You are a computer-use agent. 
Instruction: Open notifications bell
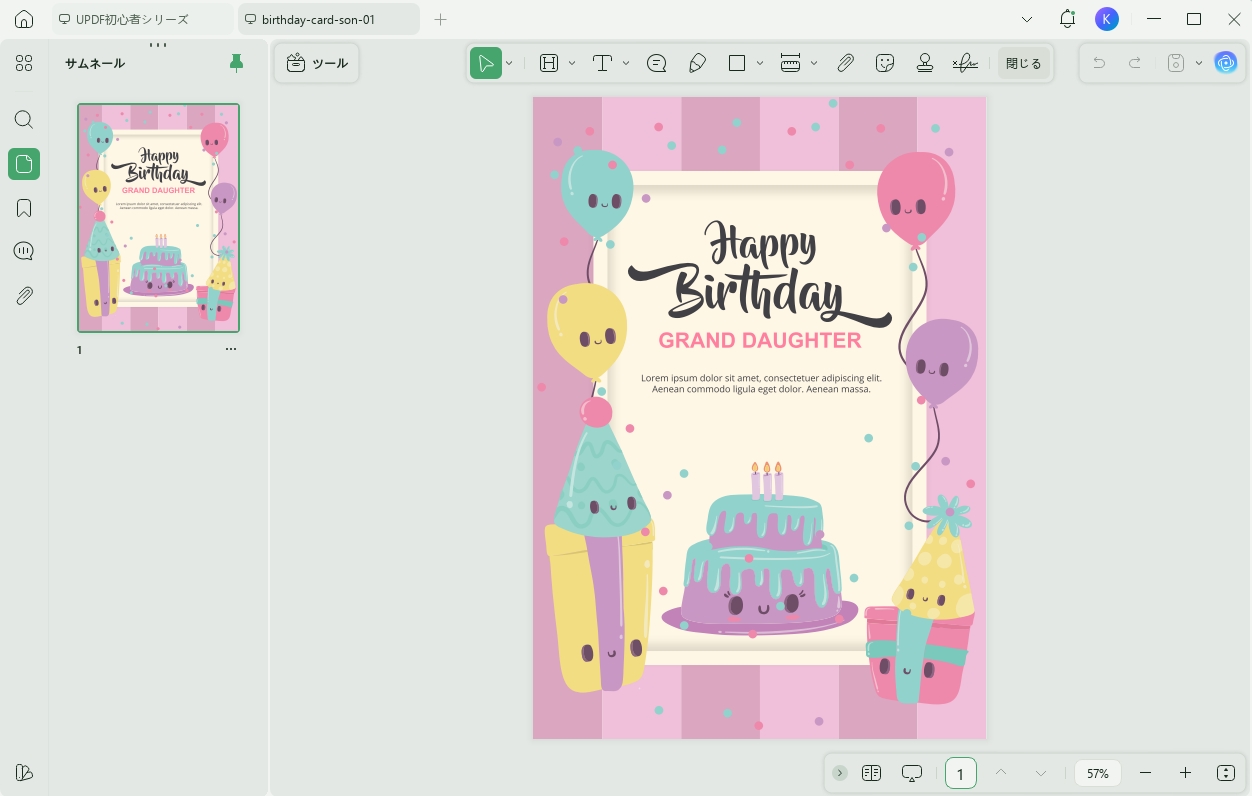1067,19
